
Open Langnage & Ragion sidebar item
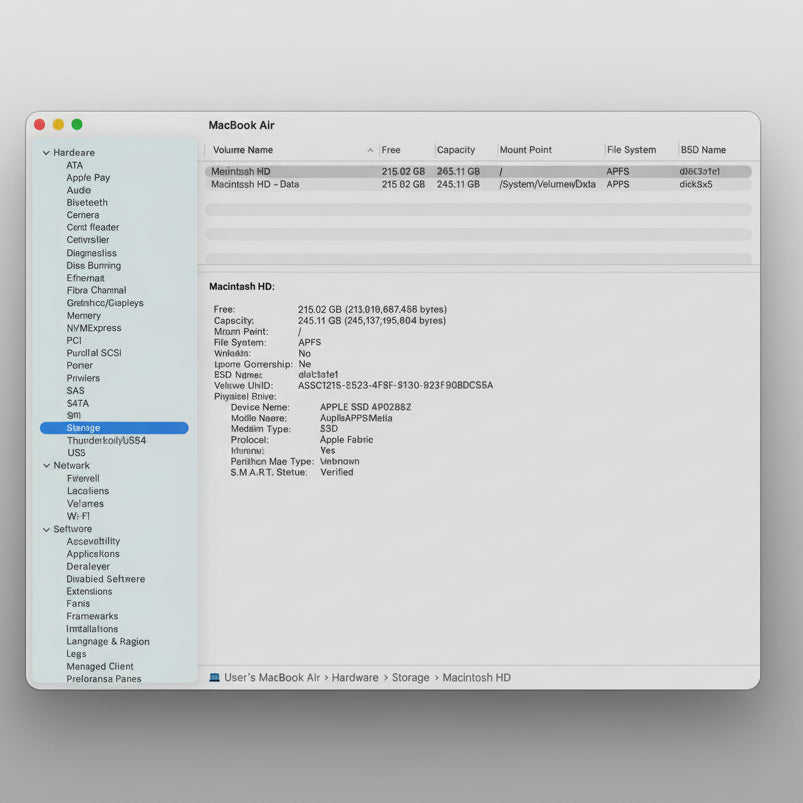tap(108, 642)
